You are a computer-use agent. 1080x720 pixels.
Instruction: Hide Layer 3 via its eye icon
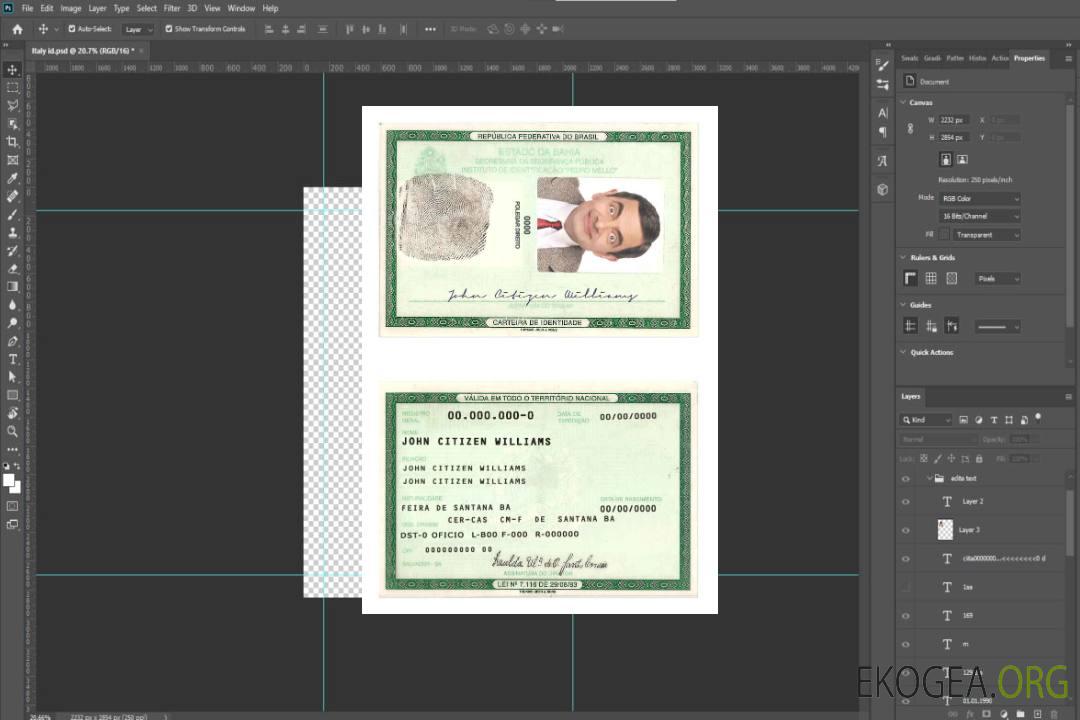tap(906, 531)
